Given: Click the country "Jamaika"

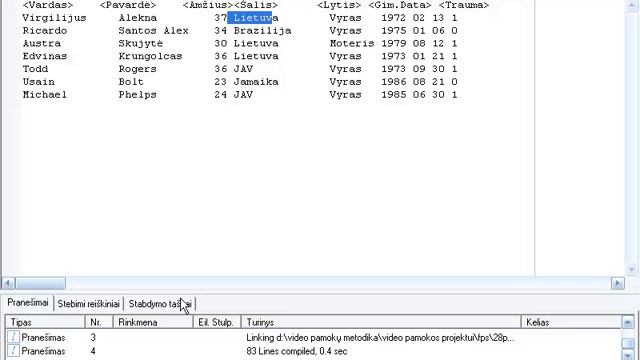Looking at the screenshot, I should [x=256, y=82].
